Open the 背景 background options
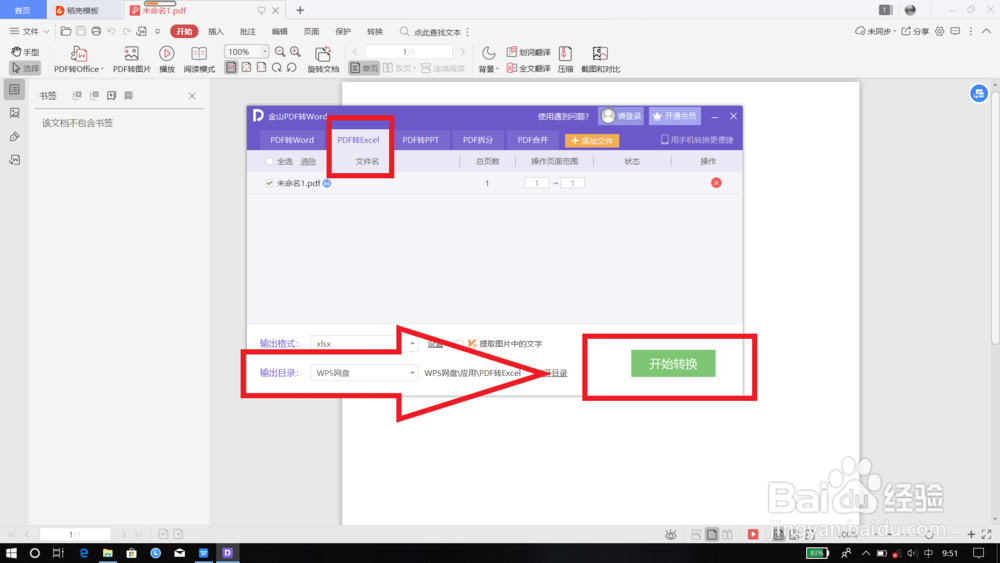Screen dimensions: 1000x563 coord(489,60)
